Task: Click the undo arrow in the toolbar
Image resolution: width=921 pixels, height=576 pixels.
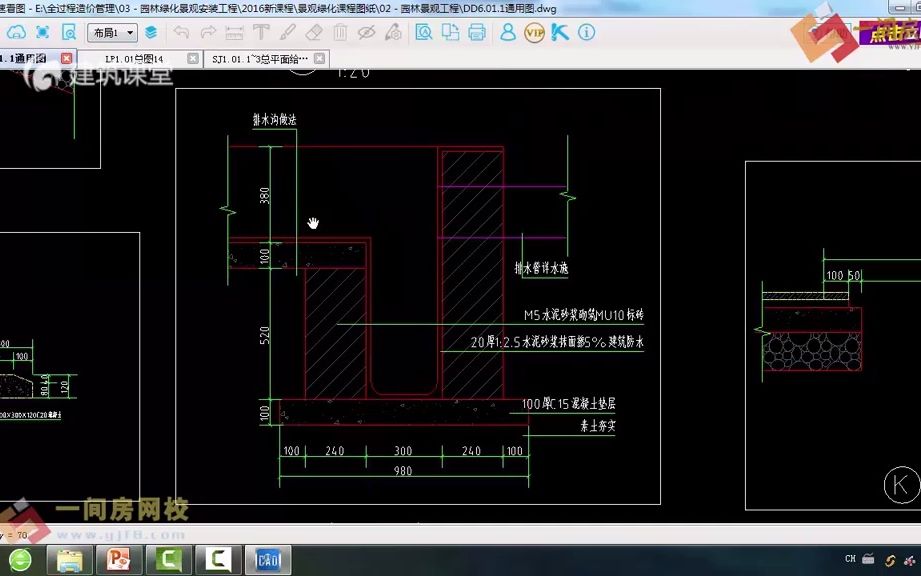Action: pyautogui.click(x=181, y=32)
